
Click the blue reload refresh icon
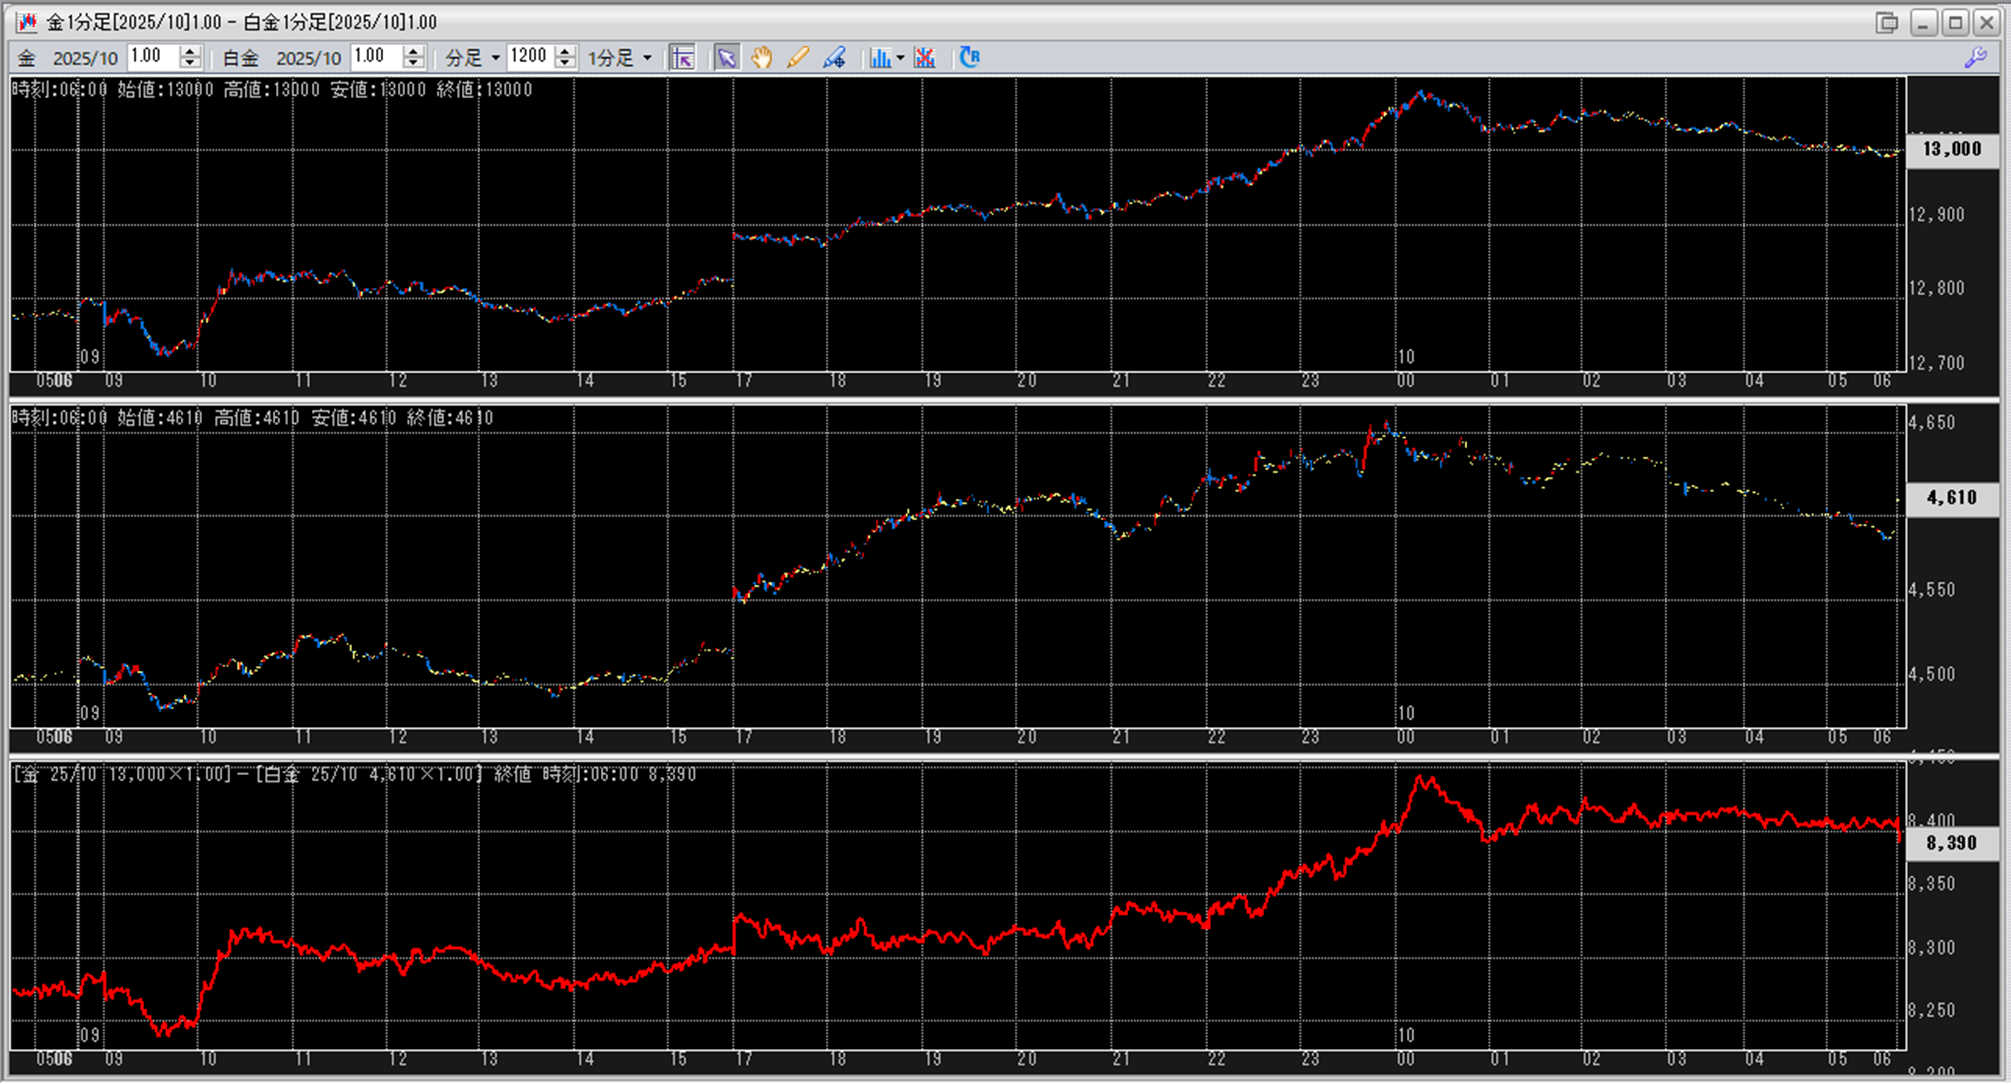click(969, 58)
